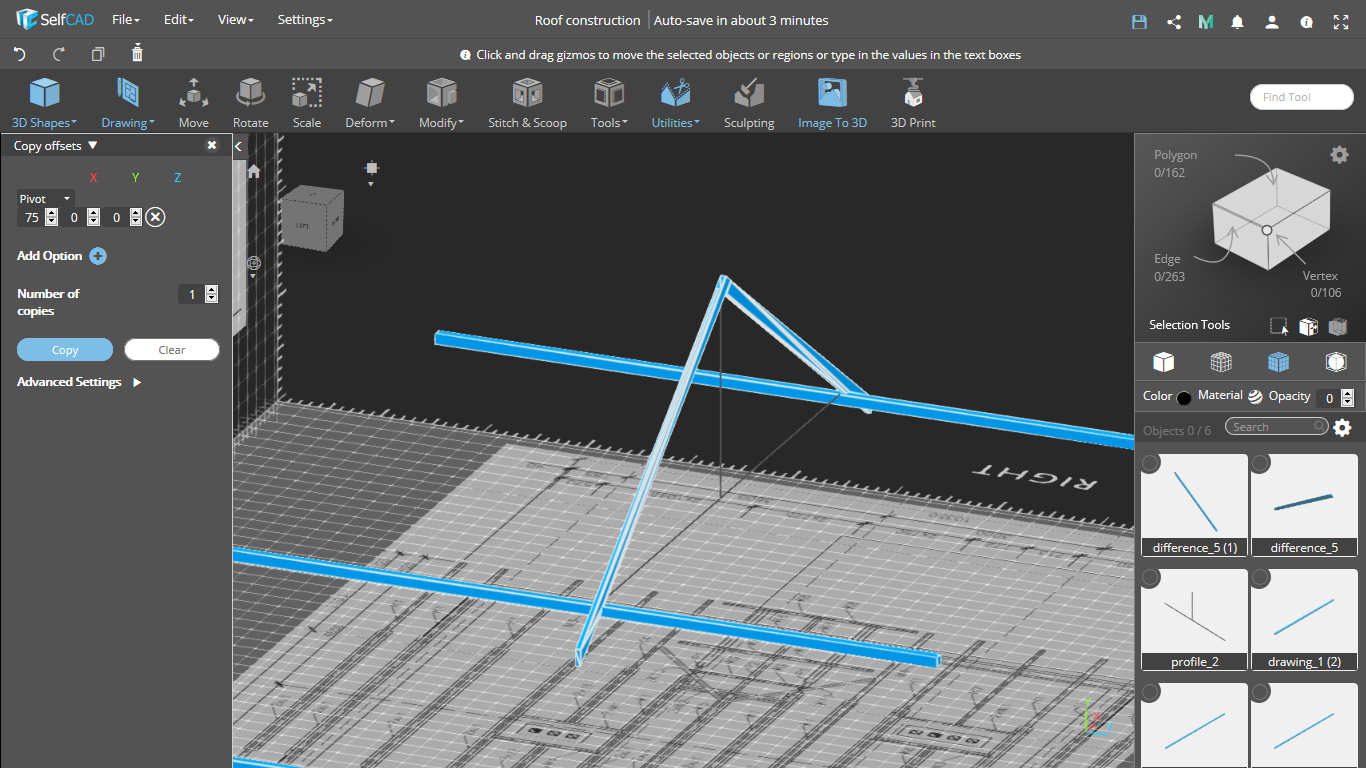The width and height of the screenshot is (1366, 768).
Task: Select the Rotate tool
Action: [x=250, y=103]
